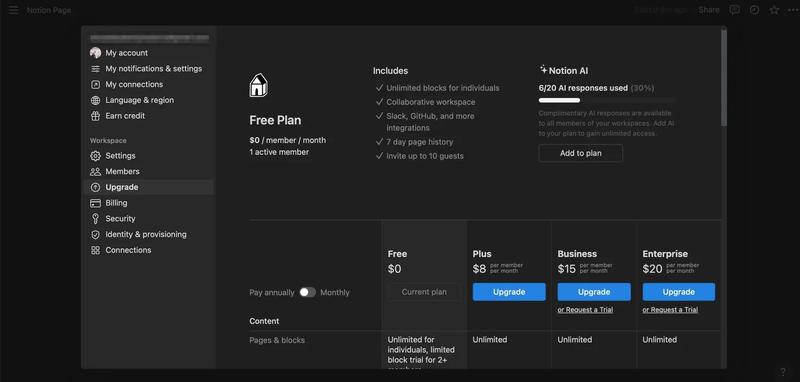Click the Settings gear icon
Screen dimensions: 800x382
tap(95, 156)
